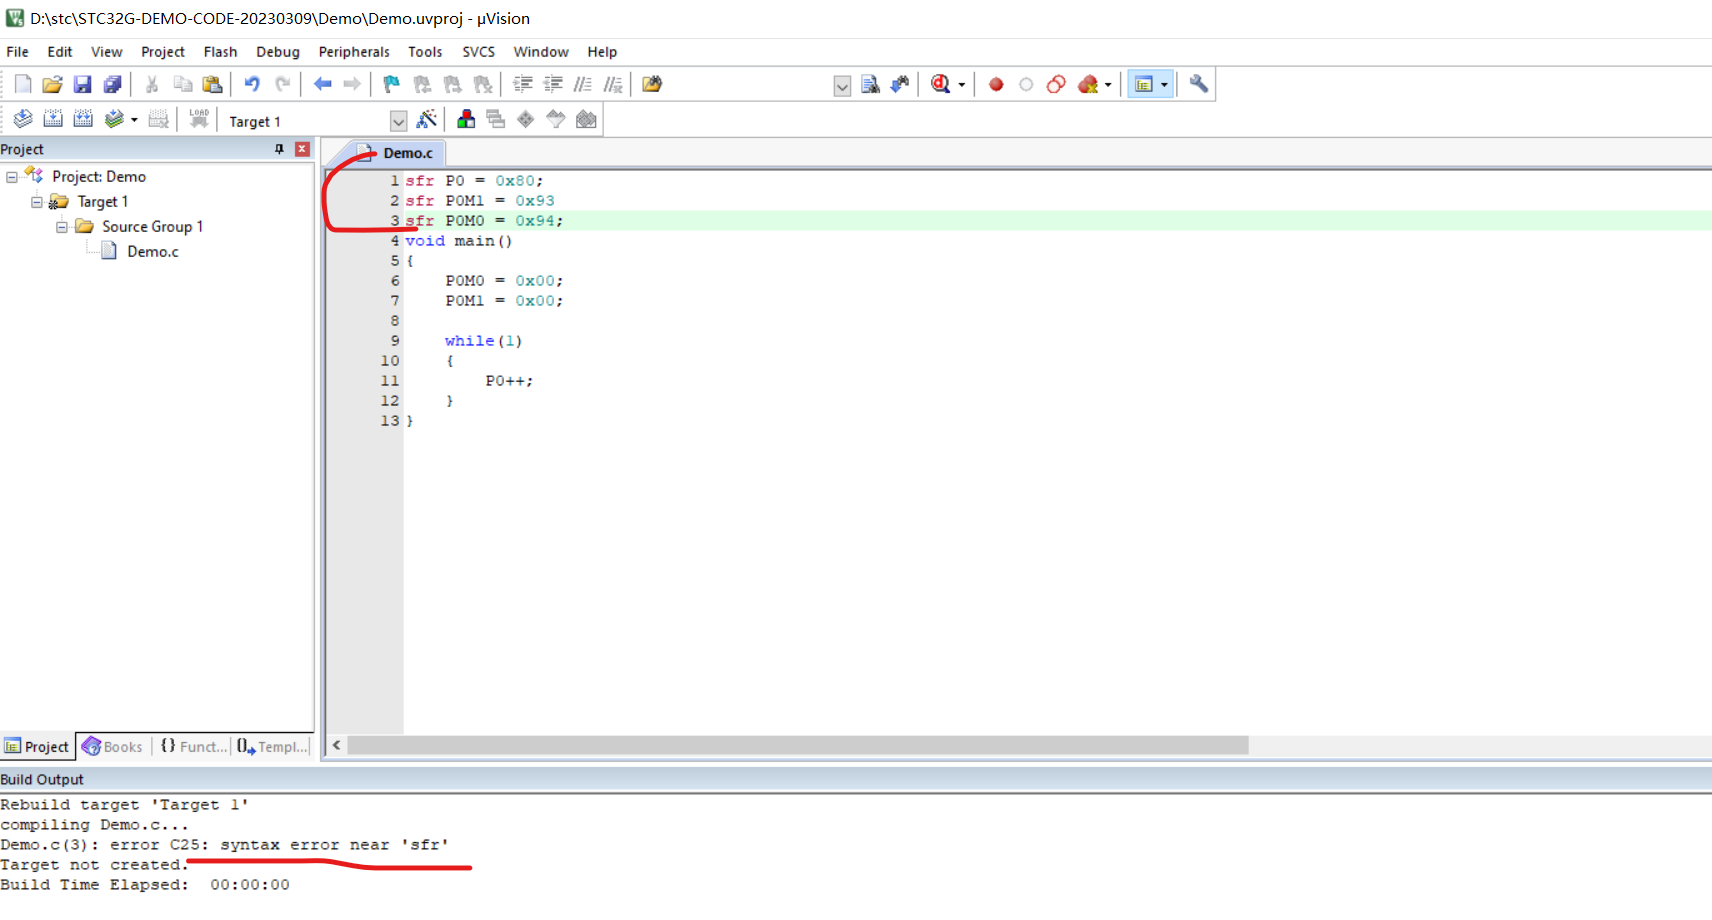Select the Demo.c file in project tree
The image size is (1712, 920).
coord(152,252)
